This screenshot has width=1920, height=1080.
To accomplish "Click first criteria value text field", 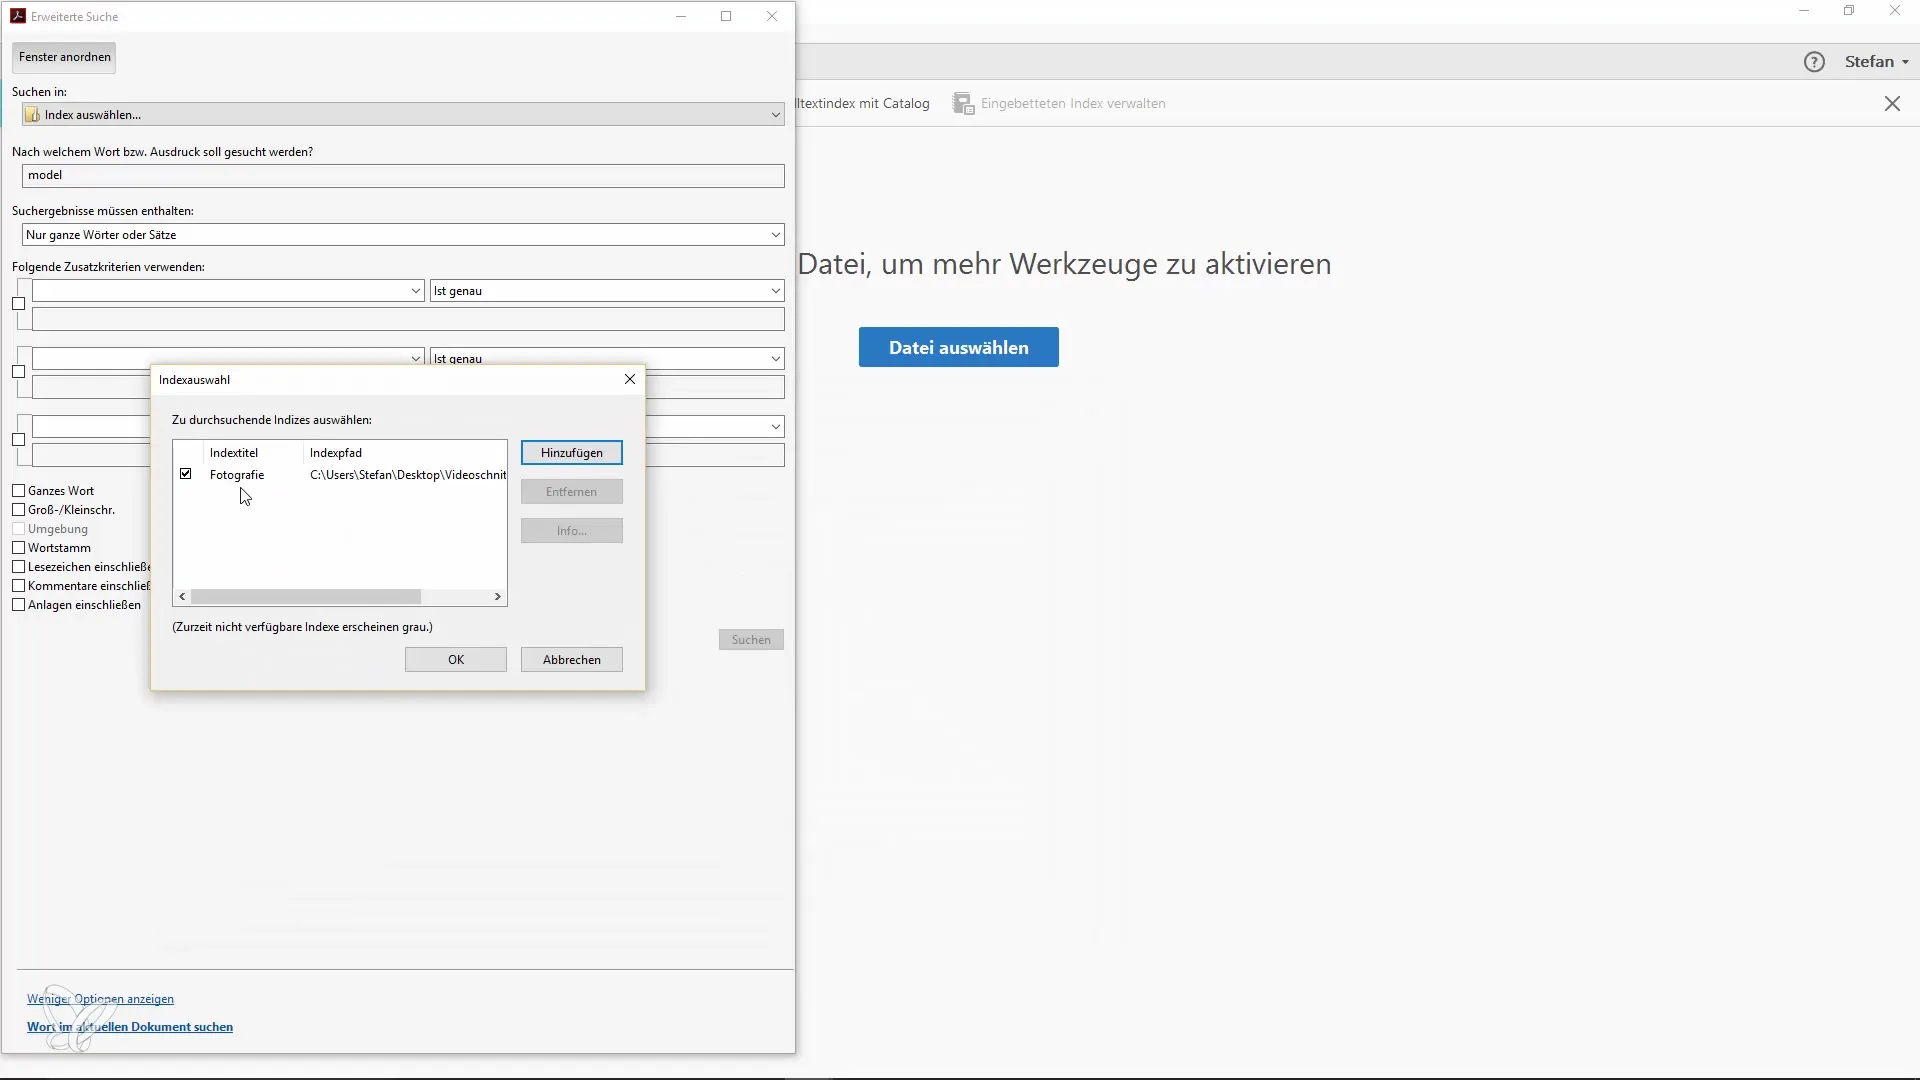I will (x=408, y=320).
